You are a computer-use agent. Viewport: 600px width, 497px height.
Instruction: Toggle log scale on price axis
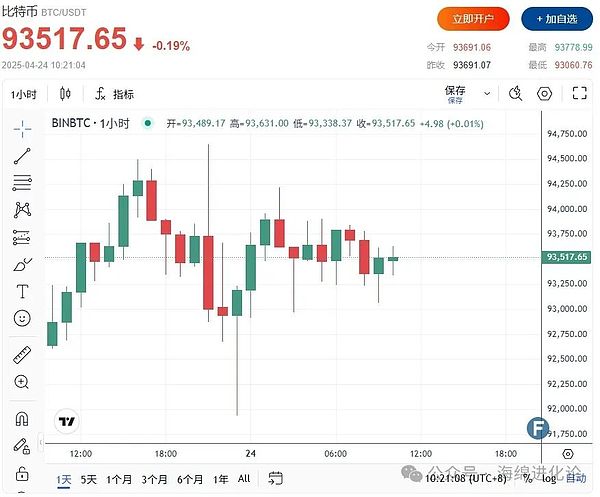tap(548, 478)
